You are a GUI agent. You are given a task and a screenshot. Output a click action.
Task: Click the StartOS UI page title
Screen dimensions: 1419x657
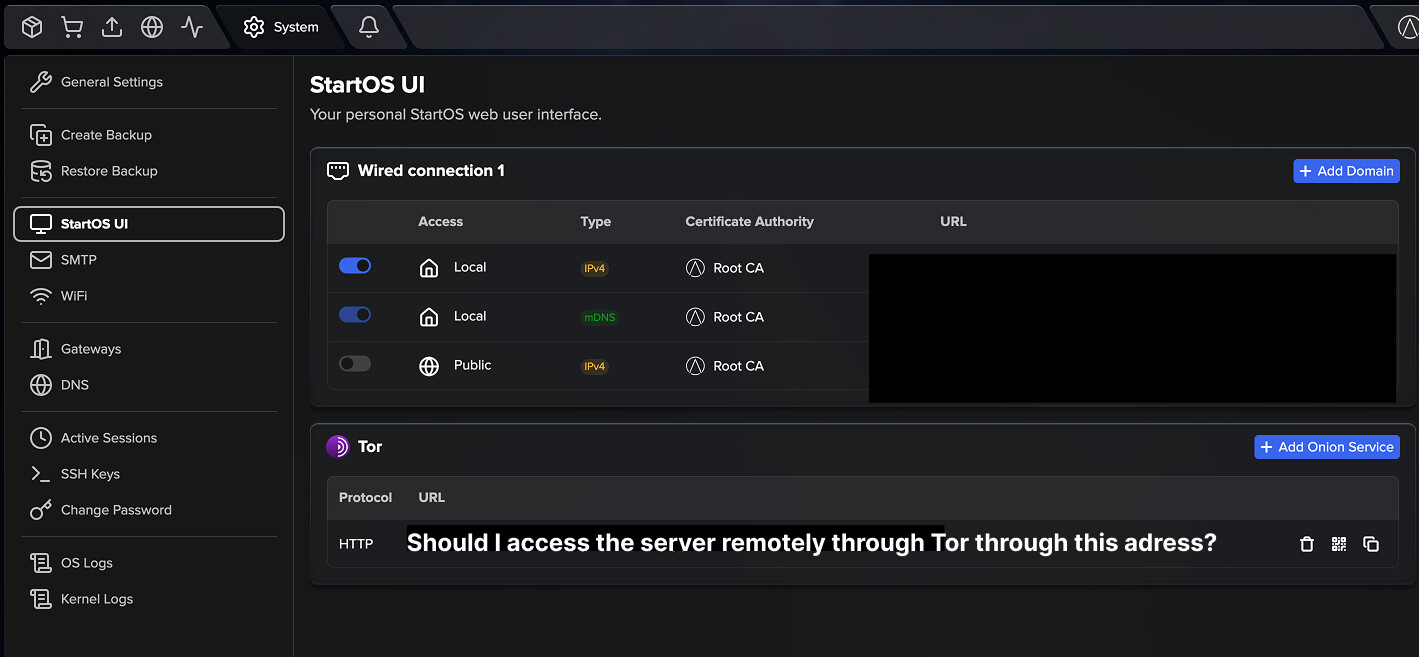point(368,85)
